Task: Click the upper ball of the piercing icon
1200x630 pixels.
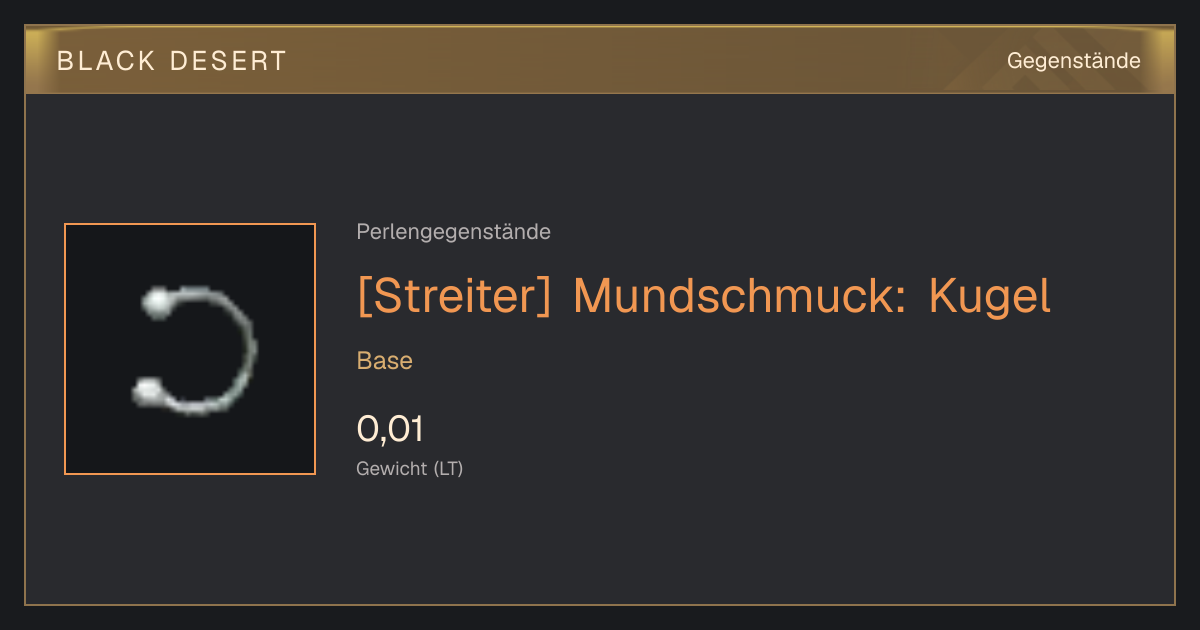Action: [x=157, y=302]
